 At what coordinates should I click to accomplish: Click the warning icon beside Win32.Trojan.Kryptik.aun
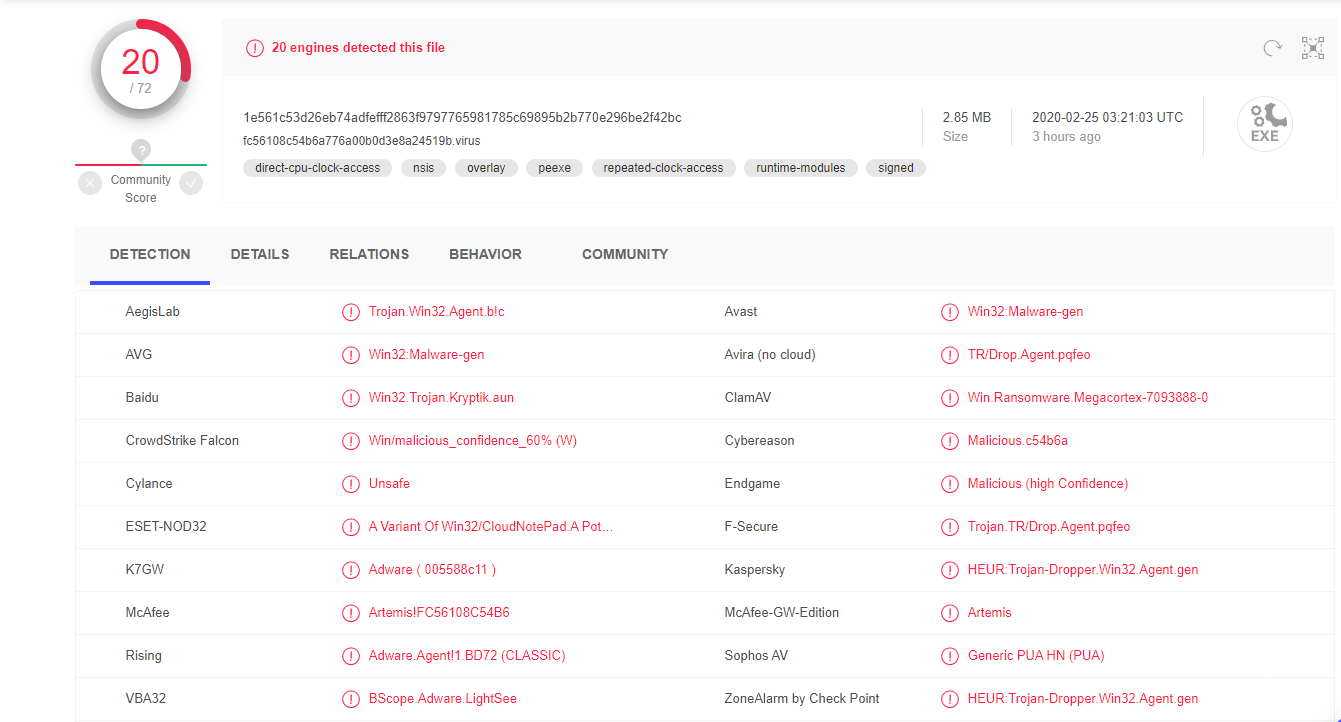click(x=351, y=398)
